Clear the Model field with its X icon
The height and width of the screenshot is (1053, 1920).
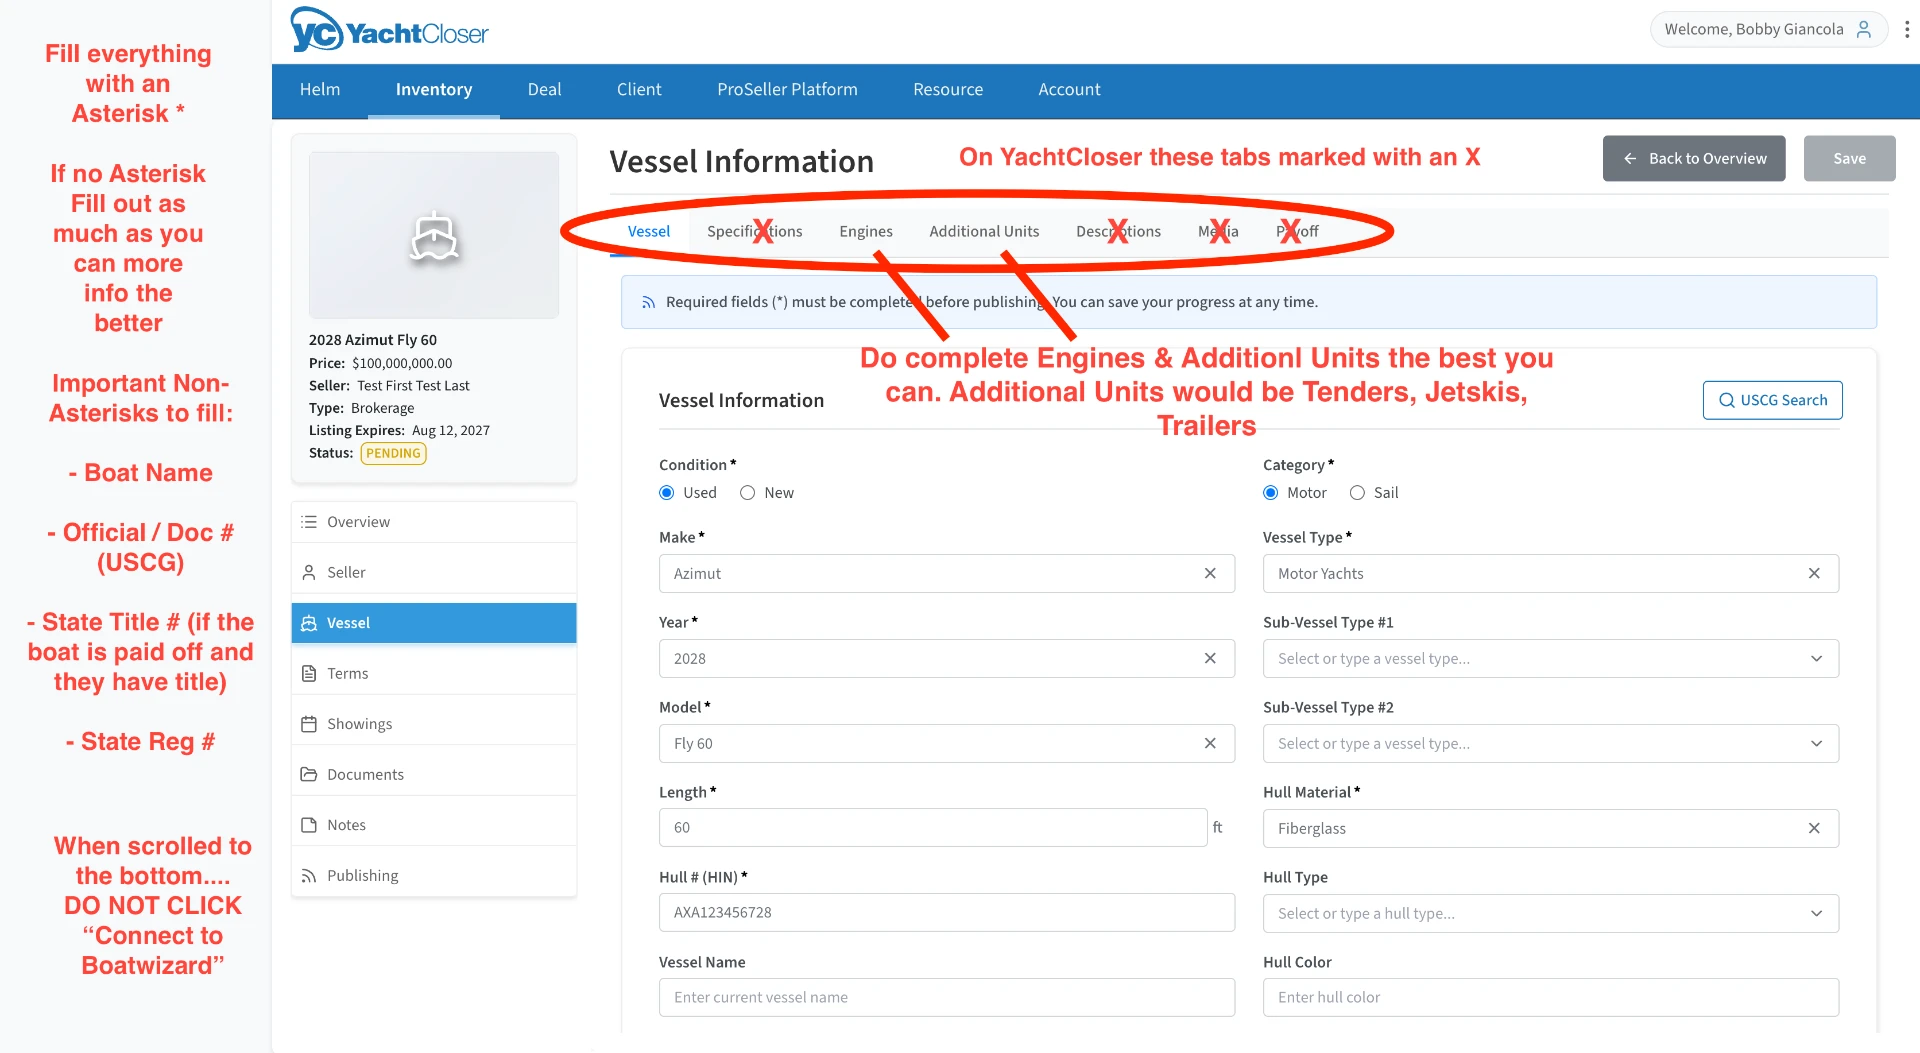tap(1210, 743)
